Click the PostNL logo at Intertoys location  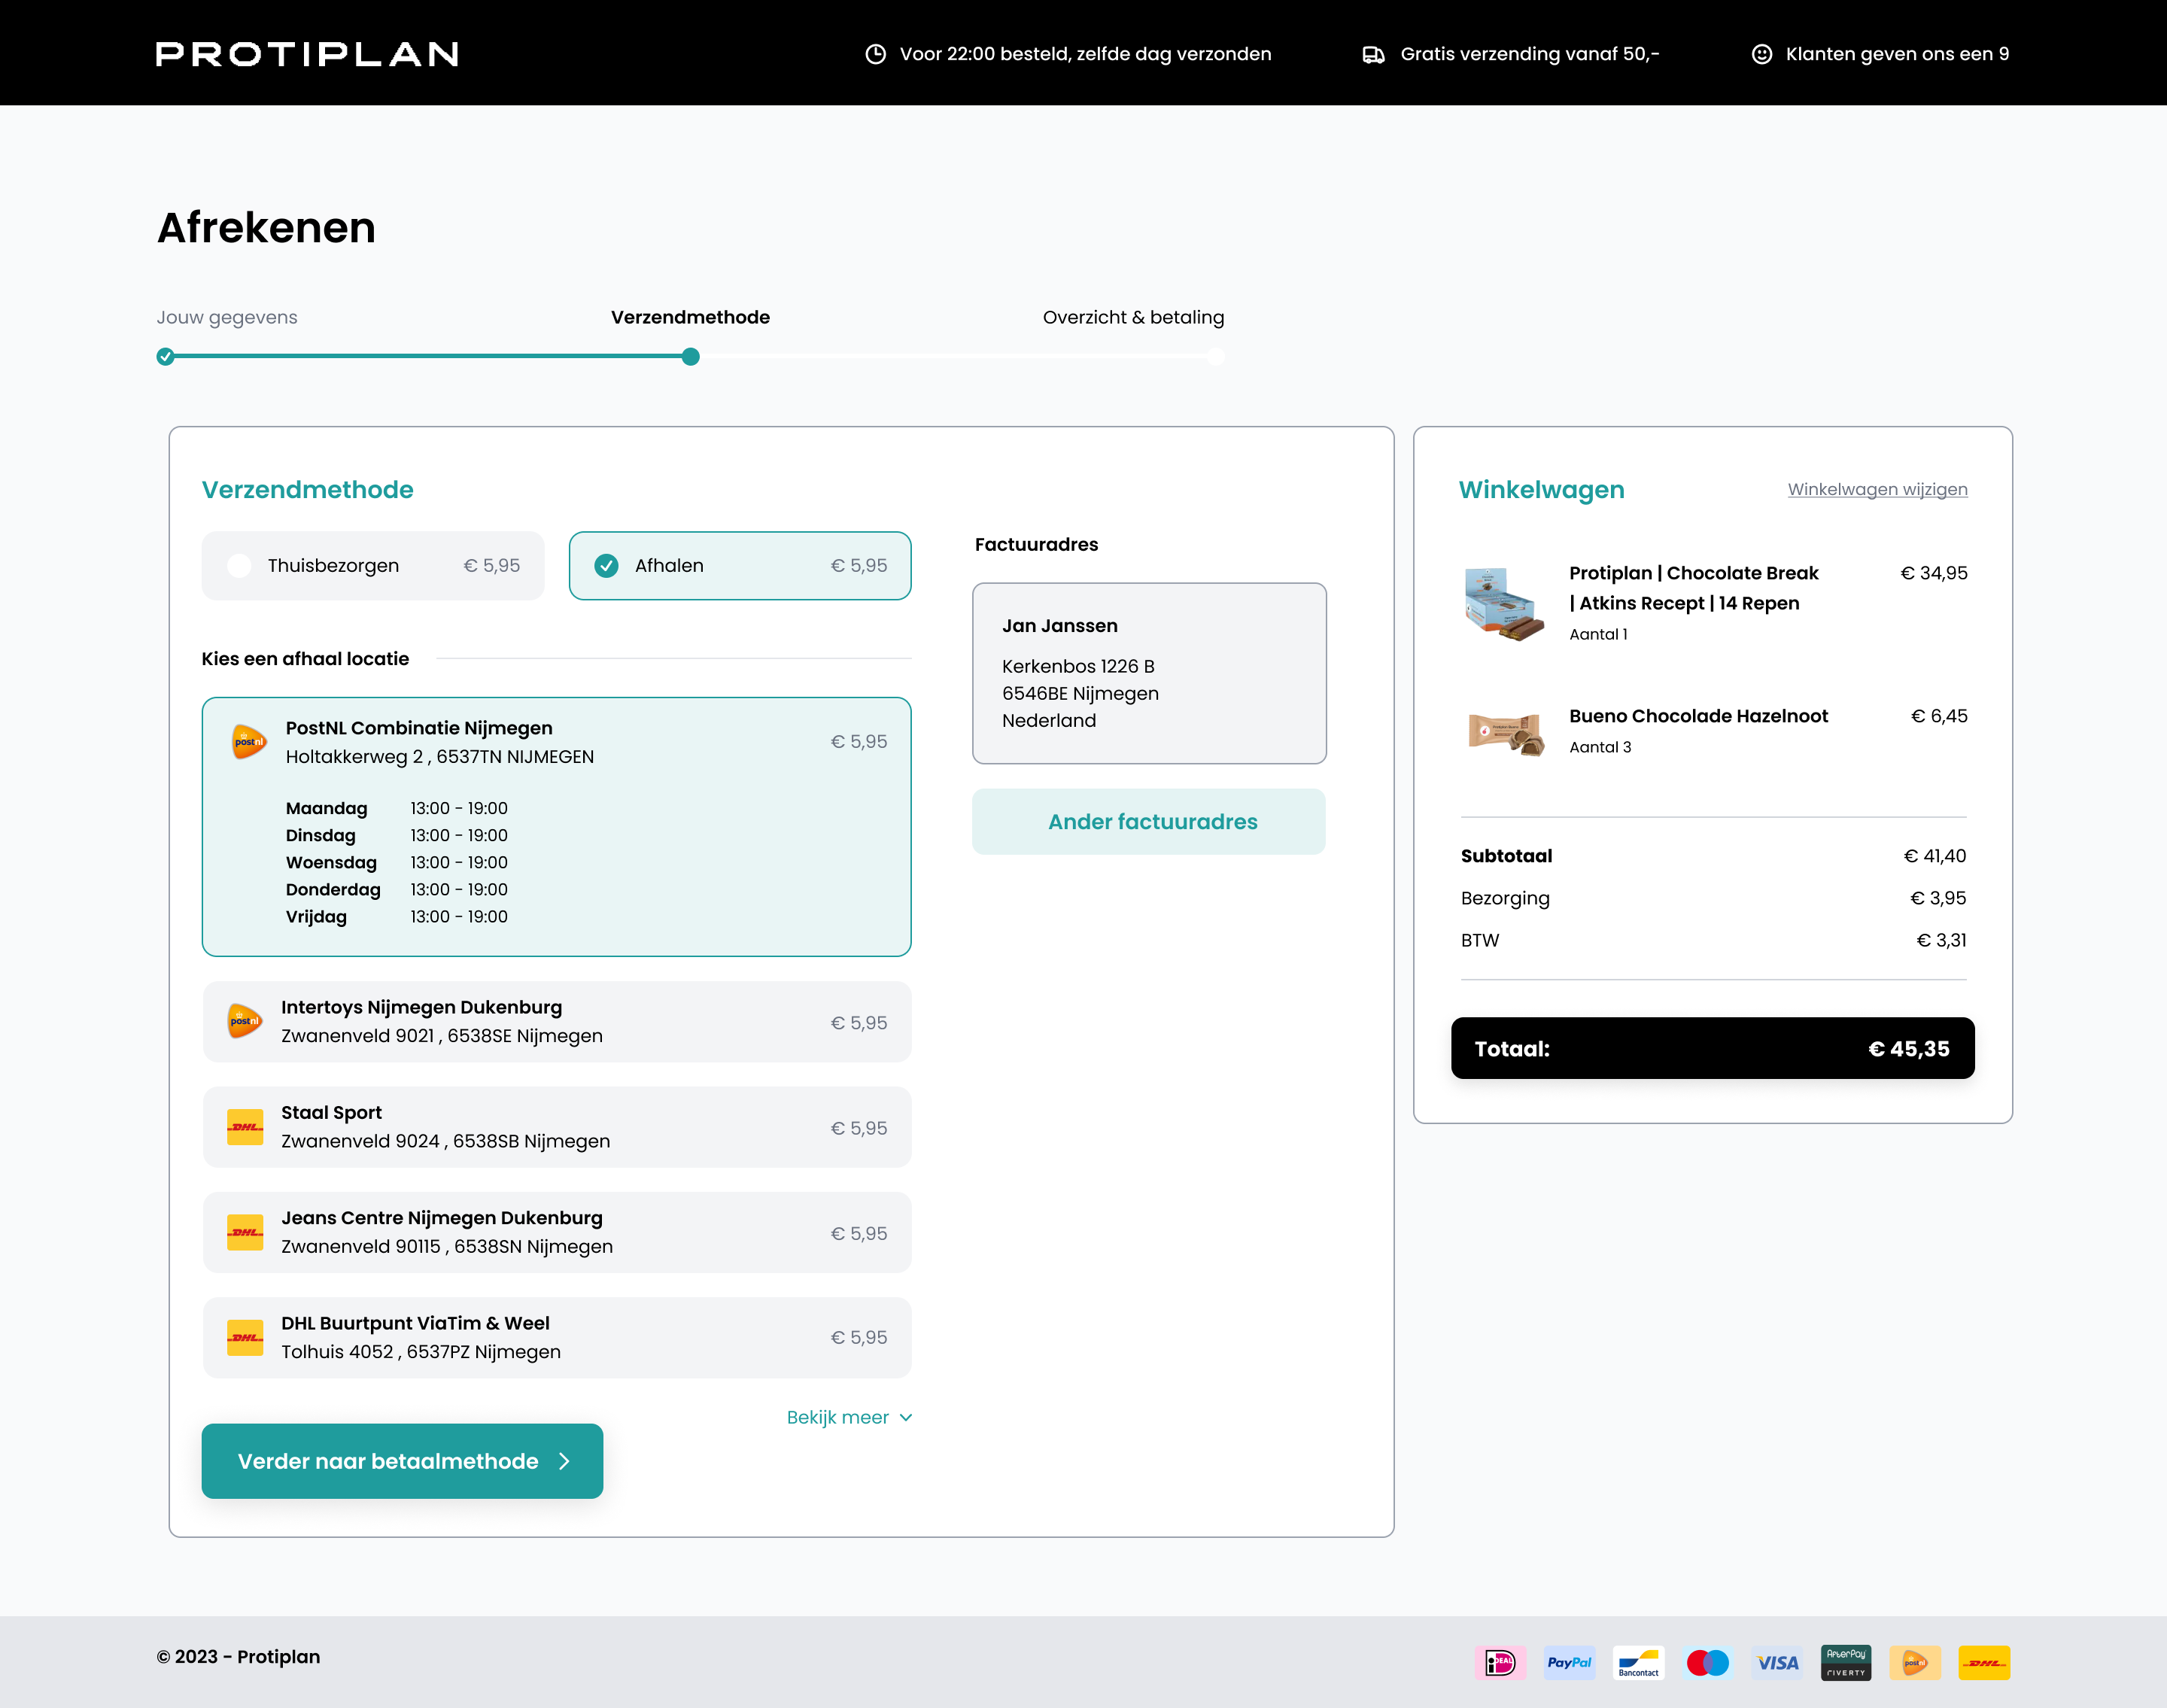click(x=244, y=1021)
